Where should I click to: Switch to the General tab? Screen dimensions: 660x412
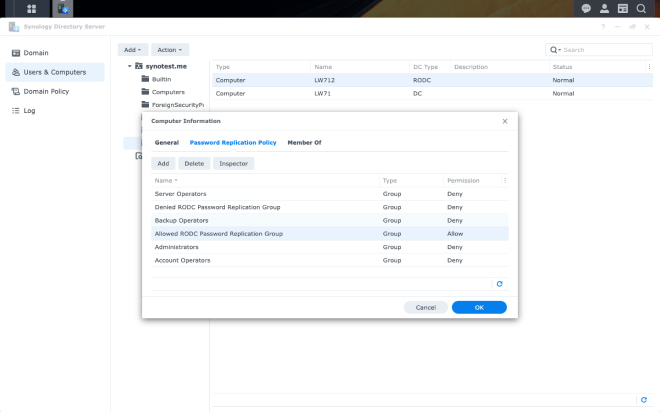[166, 143]
